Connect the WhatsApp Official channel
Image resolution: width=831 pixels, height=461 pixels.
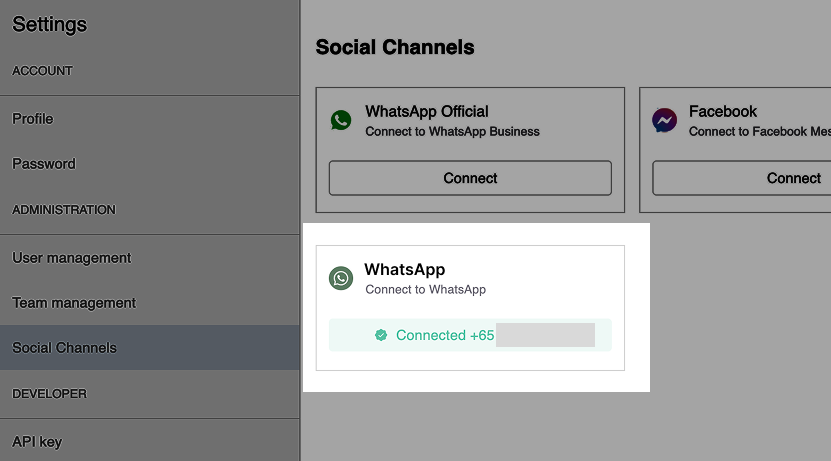pyautogui.click(x=470, y=178)
